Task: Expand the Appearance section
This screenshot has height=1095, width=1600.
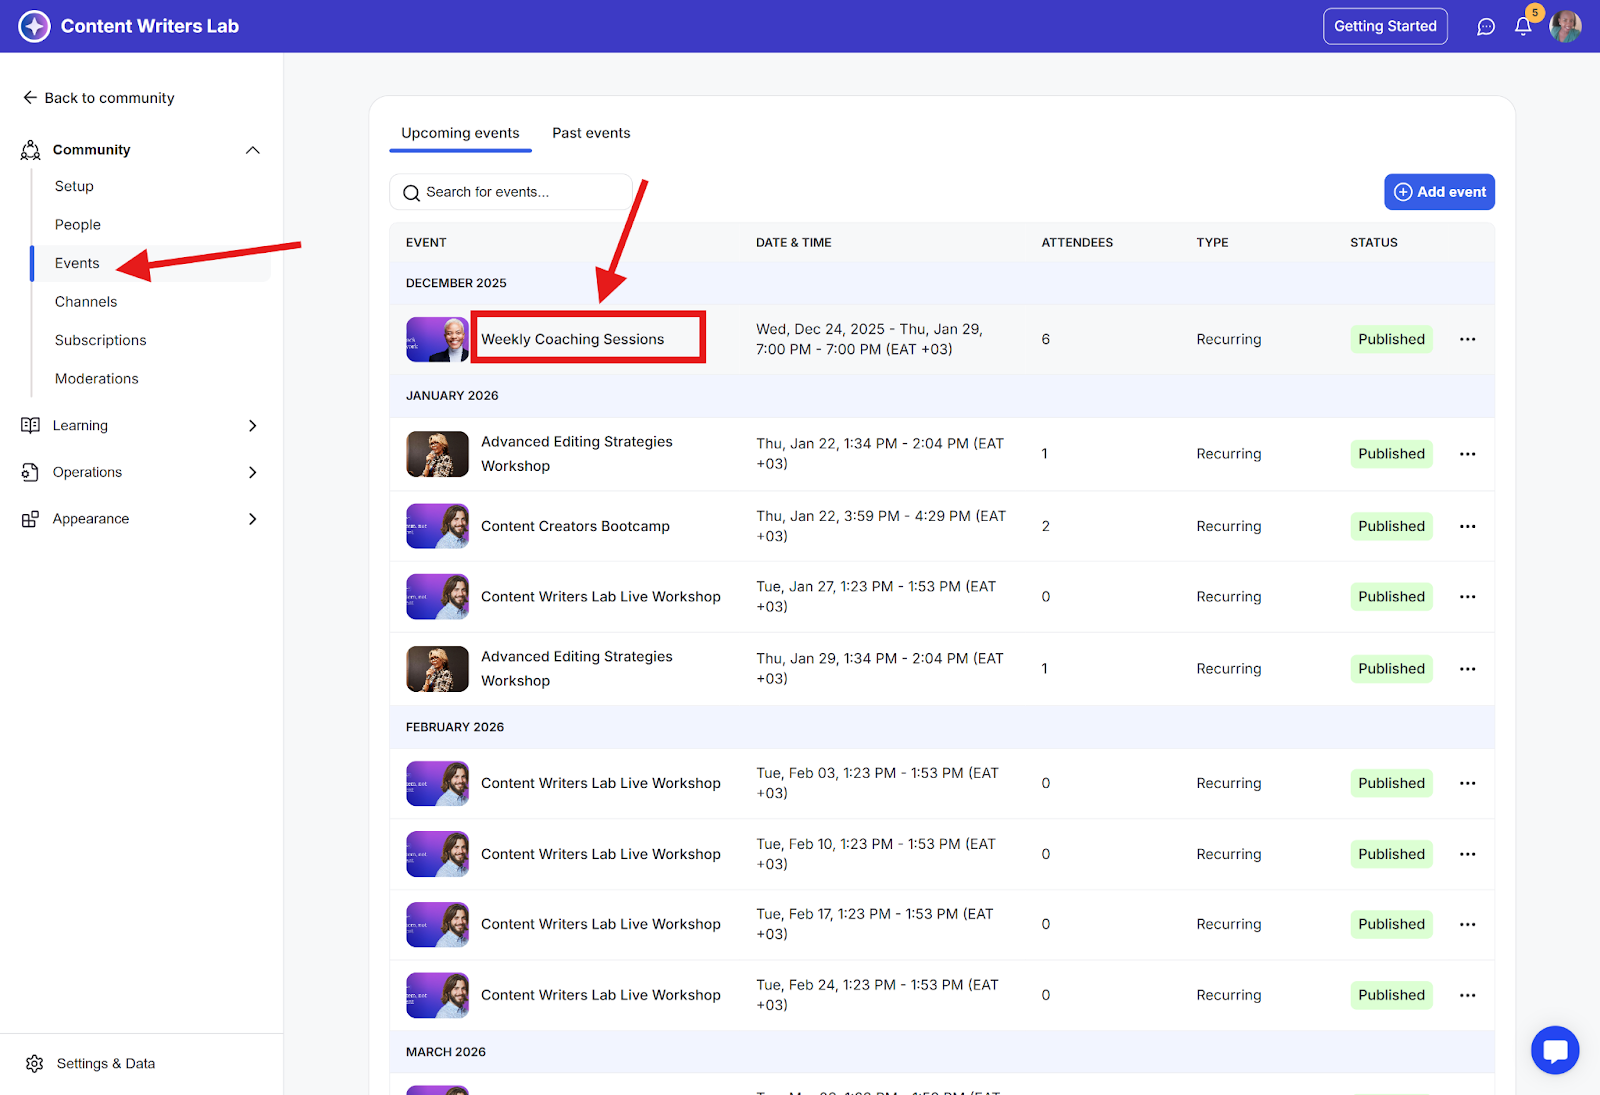Action: [252, 519]
